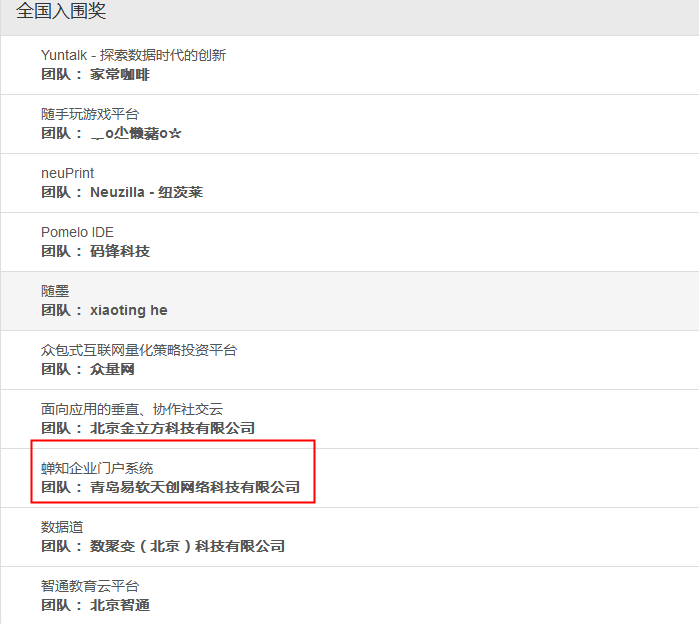Screen dimensions: 699x624
Task: Open the 智通教育云平台 project
Action: click(90, 586)
